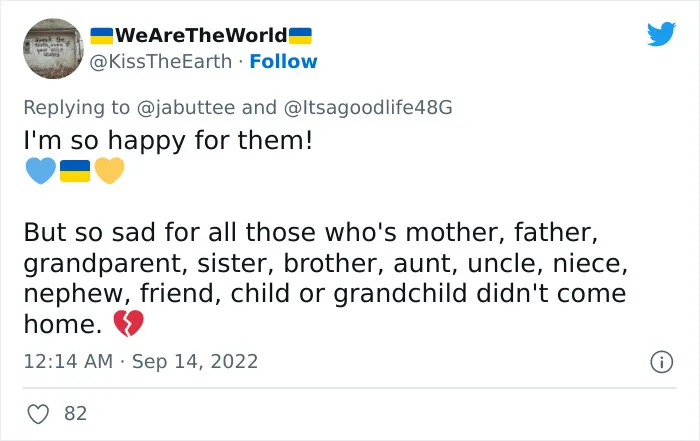This screenshot has height=441, width=700.
Task: Open the WeAreTheWorld display name
Action: [201, 35]
